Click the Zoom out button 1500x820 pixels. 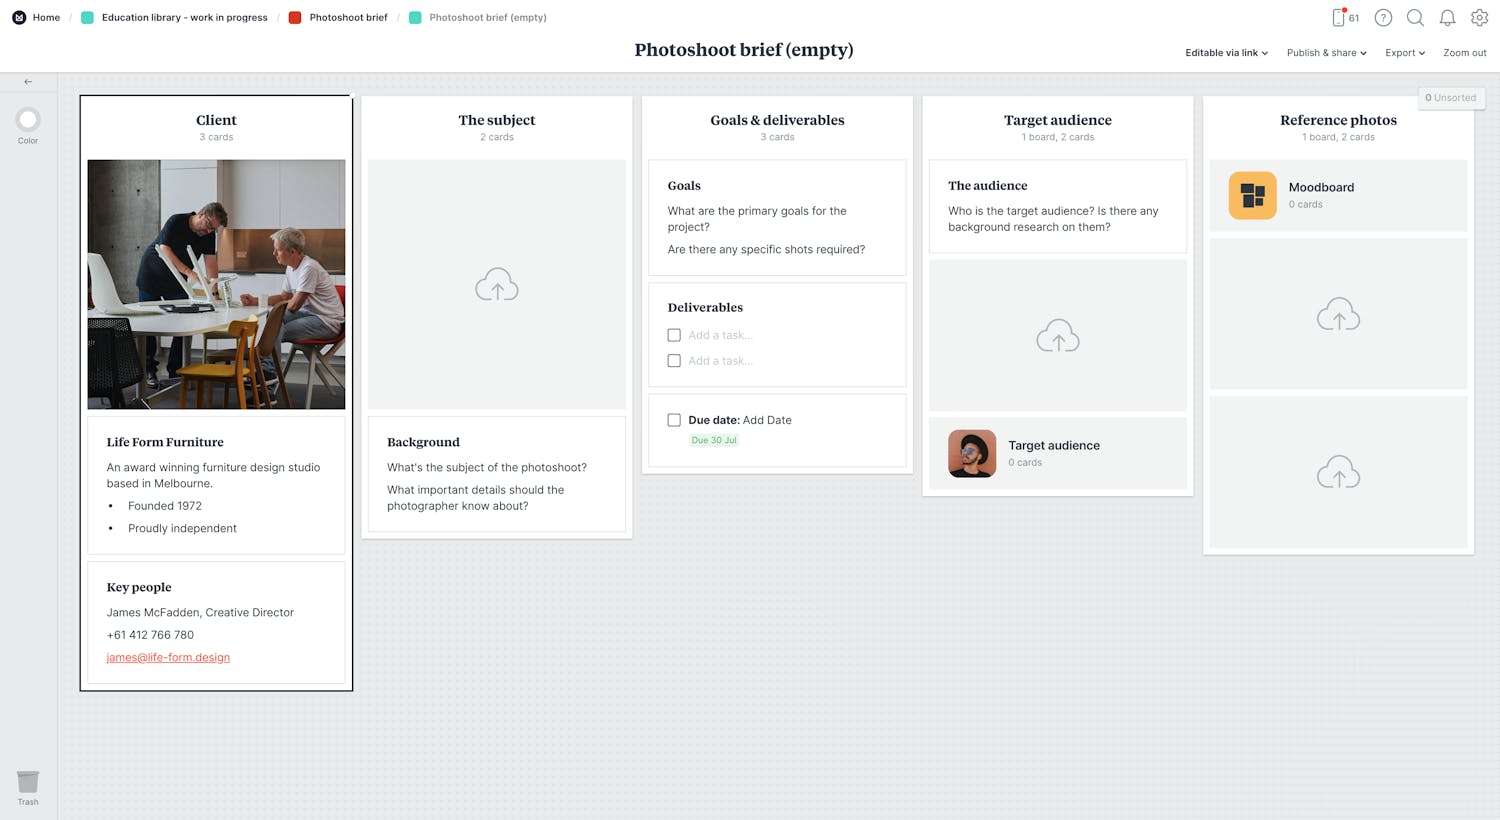click(1464, 53)
